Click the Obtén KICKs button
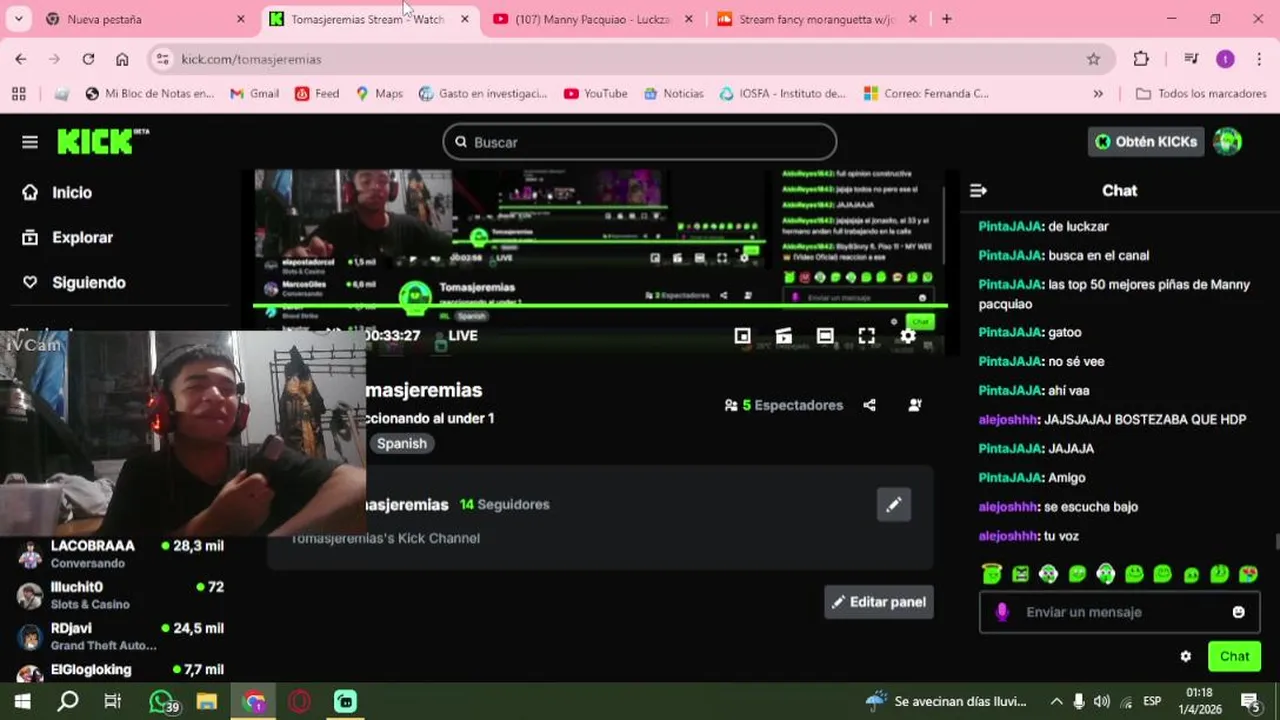 pyautogui.click(x=1146, y=142)
